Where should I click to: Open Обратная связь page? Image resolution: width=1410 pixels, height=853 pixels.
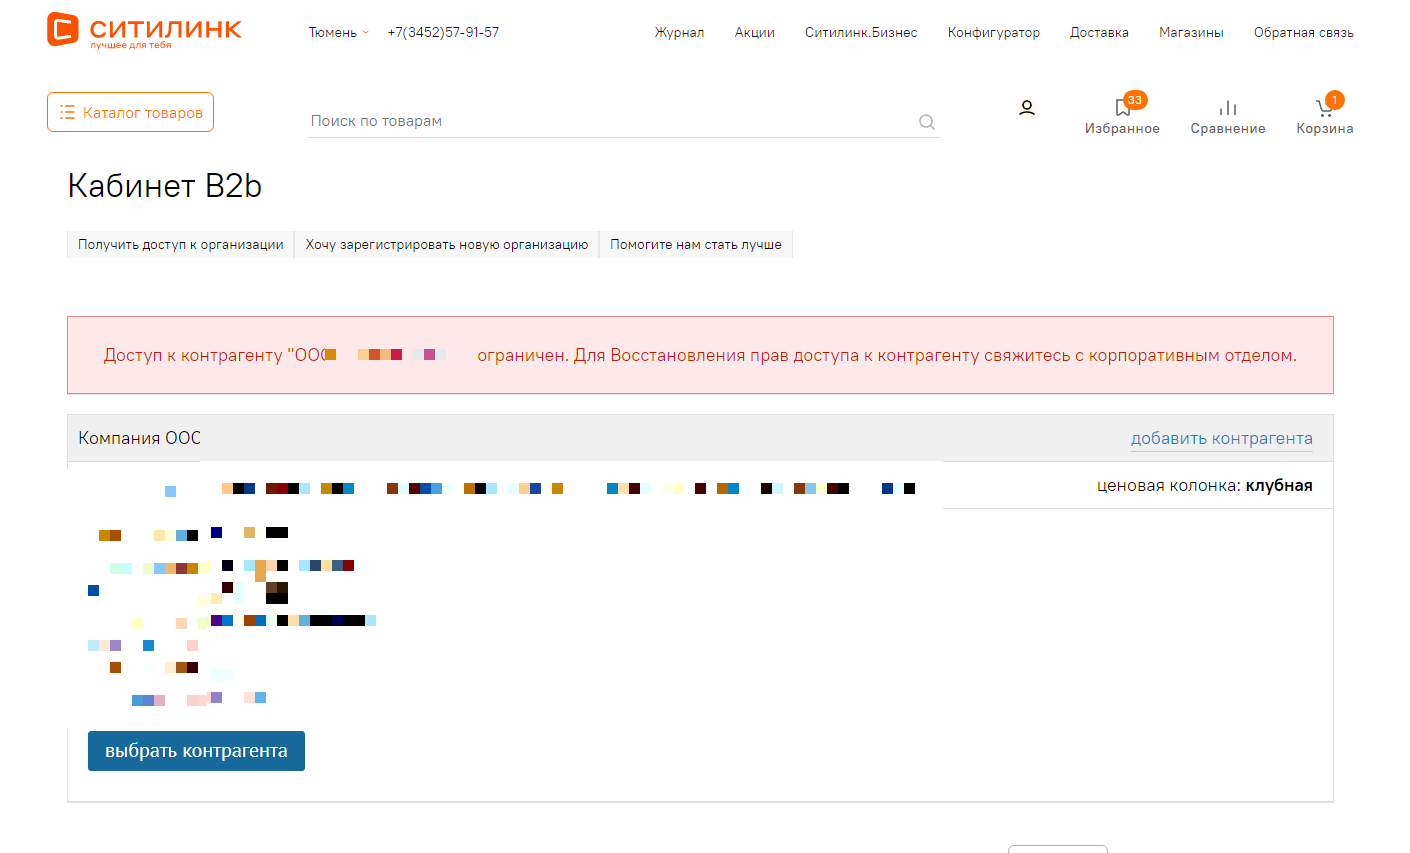tap(1304, 32)
